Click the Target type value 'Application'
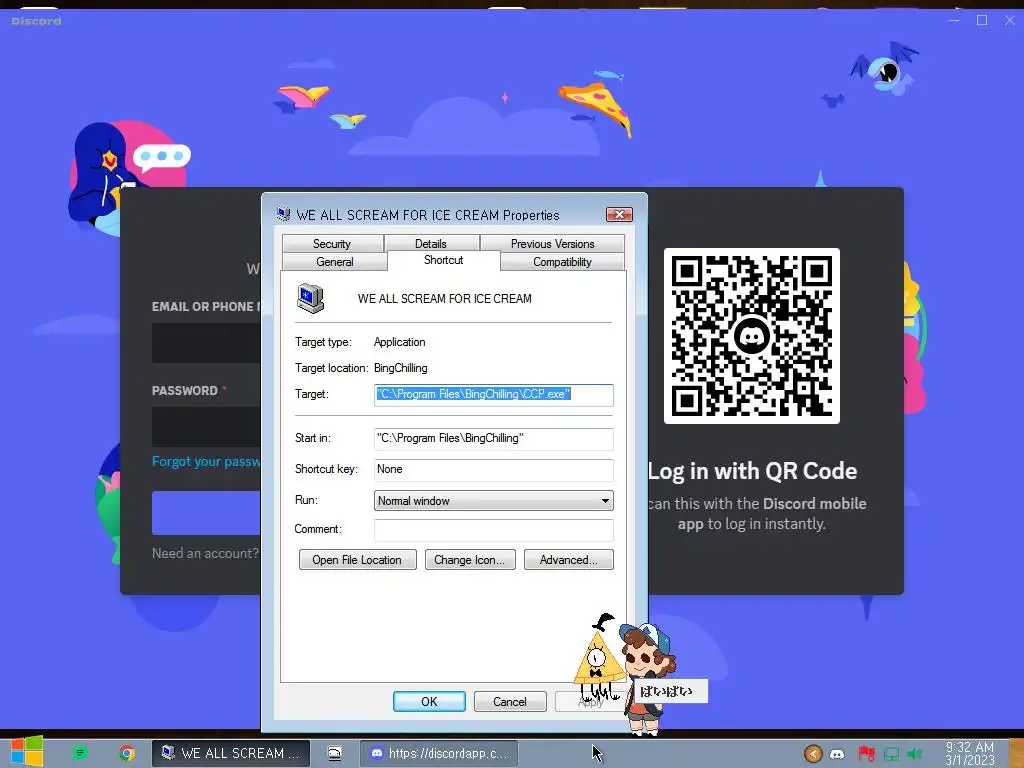1024x768 pixels. click(399, 342)
